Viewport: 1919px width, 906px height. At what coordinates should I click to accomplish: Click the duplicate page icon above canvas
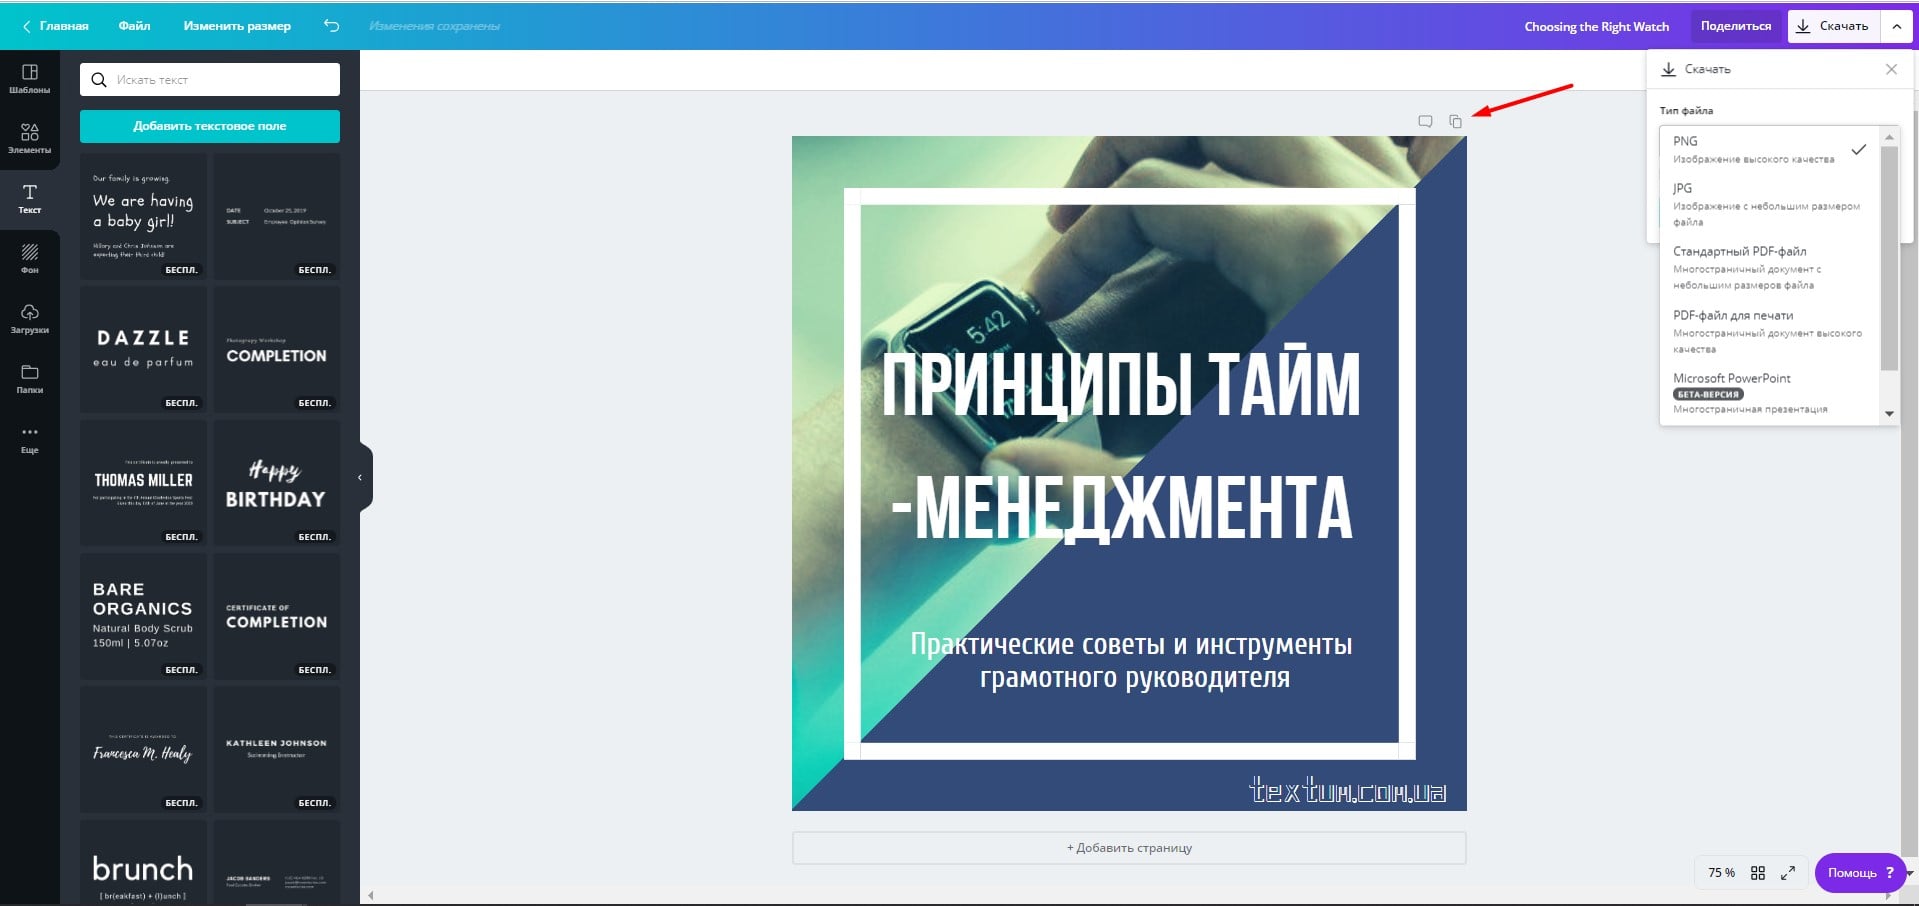1455,121
